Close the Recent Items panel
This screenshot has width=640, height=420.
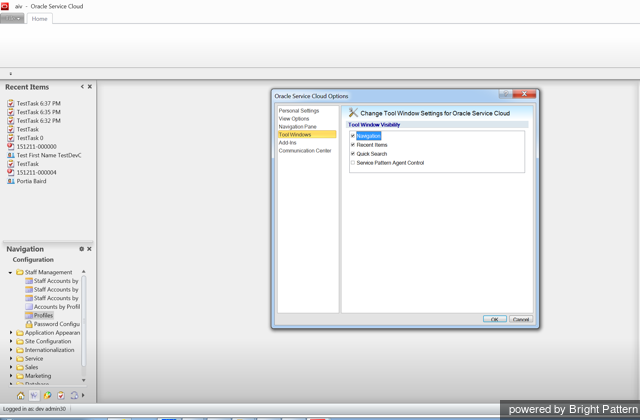pyautogui.click(x=90, y=87)
